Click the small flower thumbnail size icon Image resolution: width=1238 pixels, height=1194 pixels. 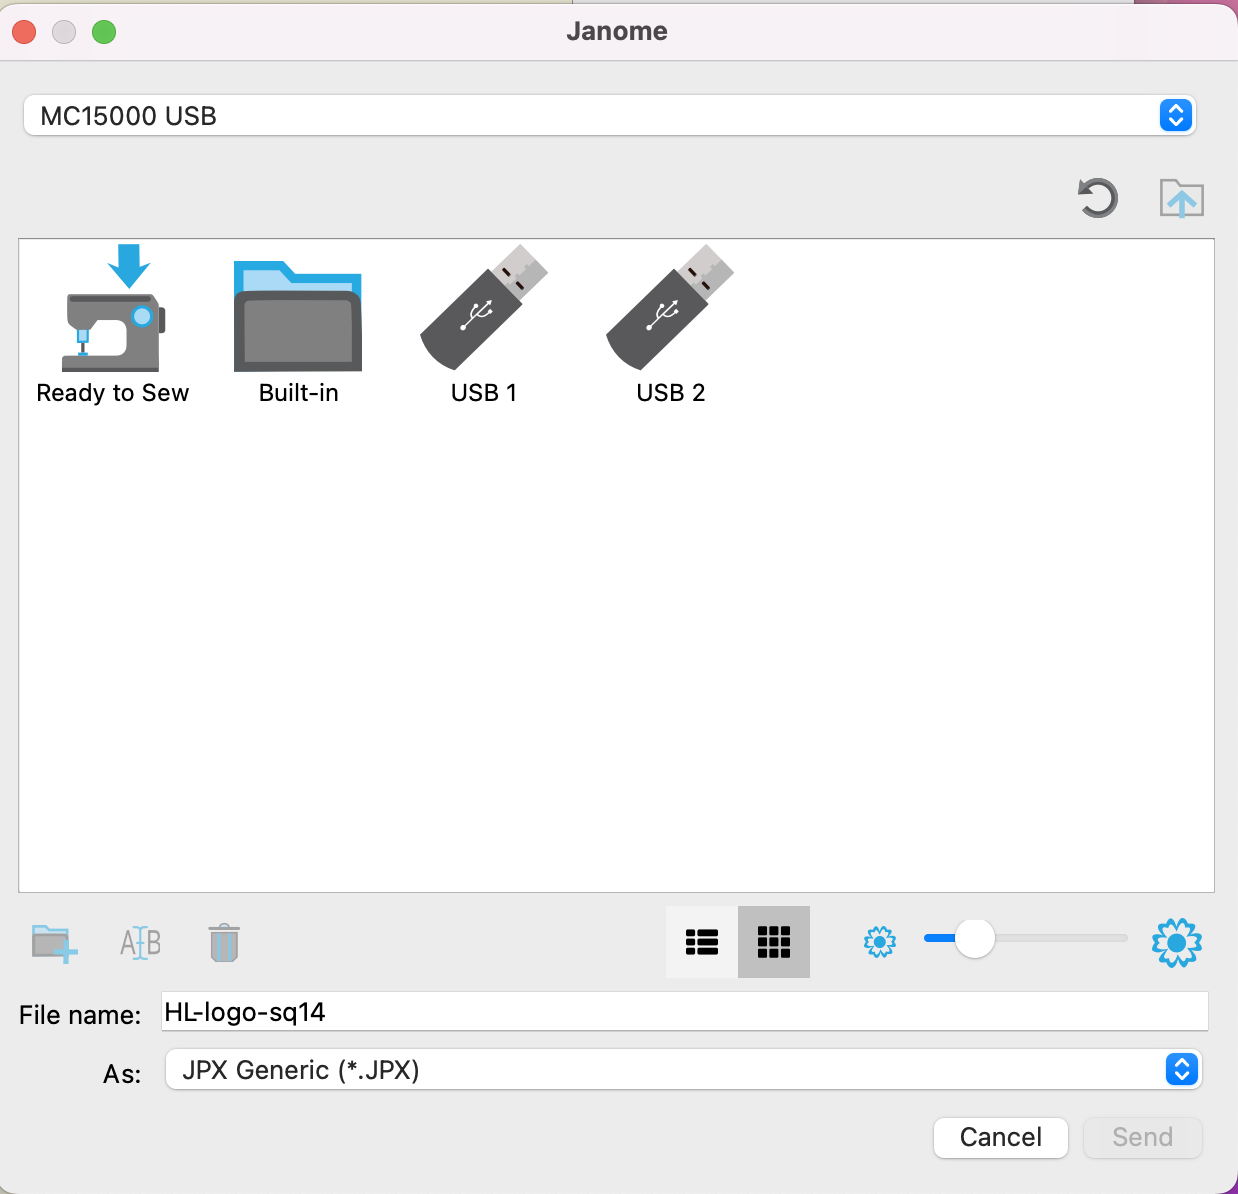[880, 942]
